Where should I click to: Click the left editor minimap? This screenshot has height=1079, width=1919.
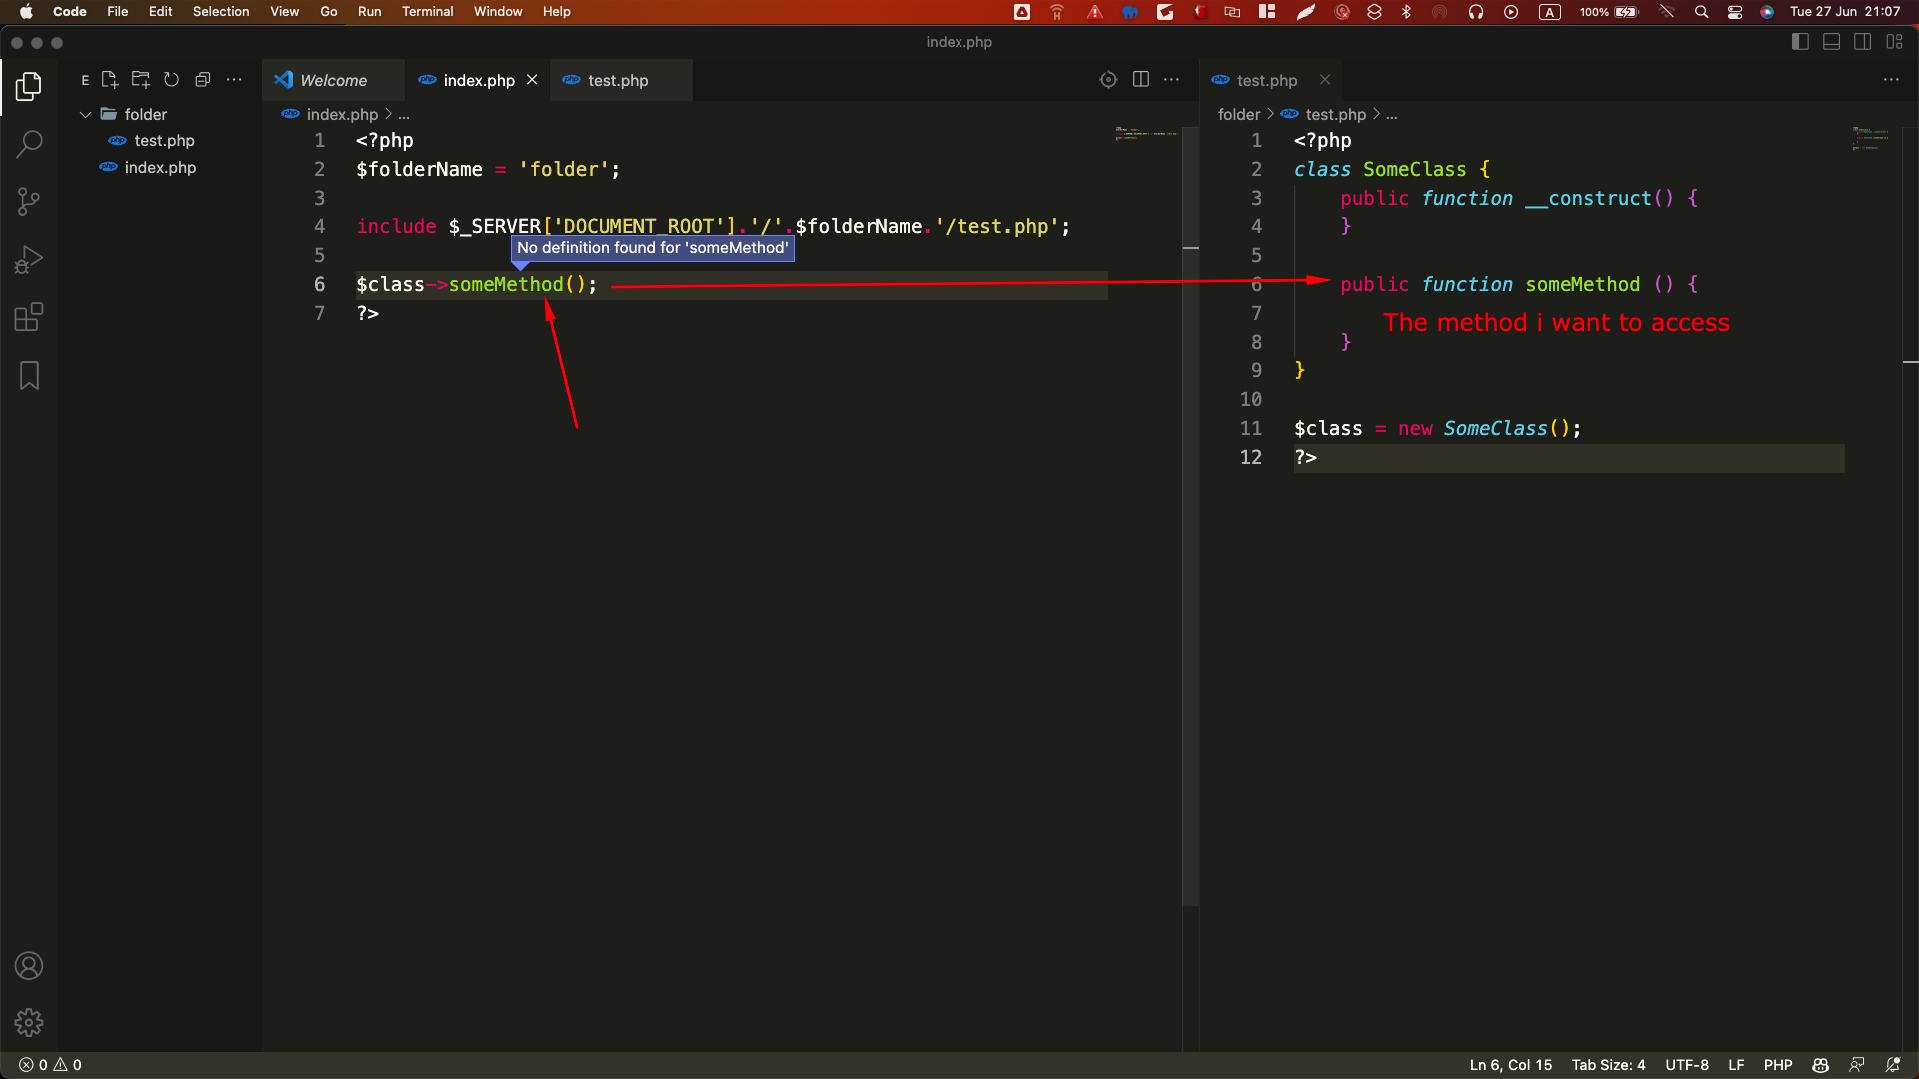tap(1146, 133)
